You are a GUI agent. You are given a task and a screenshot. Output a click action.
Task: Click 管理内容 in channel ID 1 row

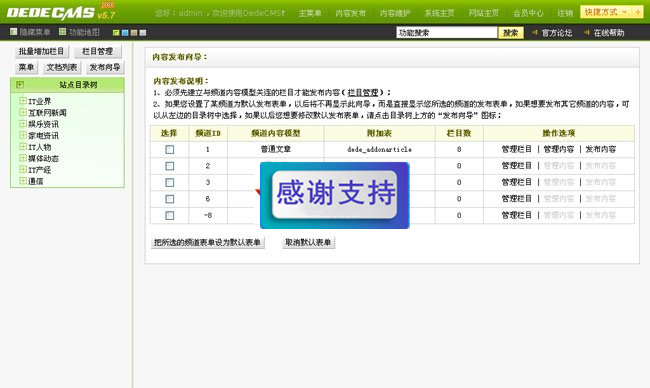pos(558,149)
